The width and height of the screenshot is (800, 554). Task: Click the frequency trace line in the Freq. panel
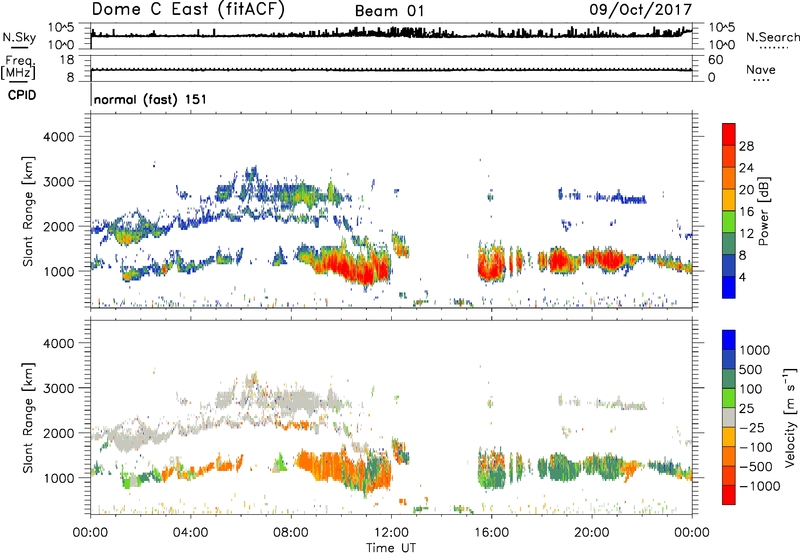point(391,69)
